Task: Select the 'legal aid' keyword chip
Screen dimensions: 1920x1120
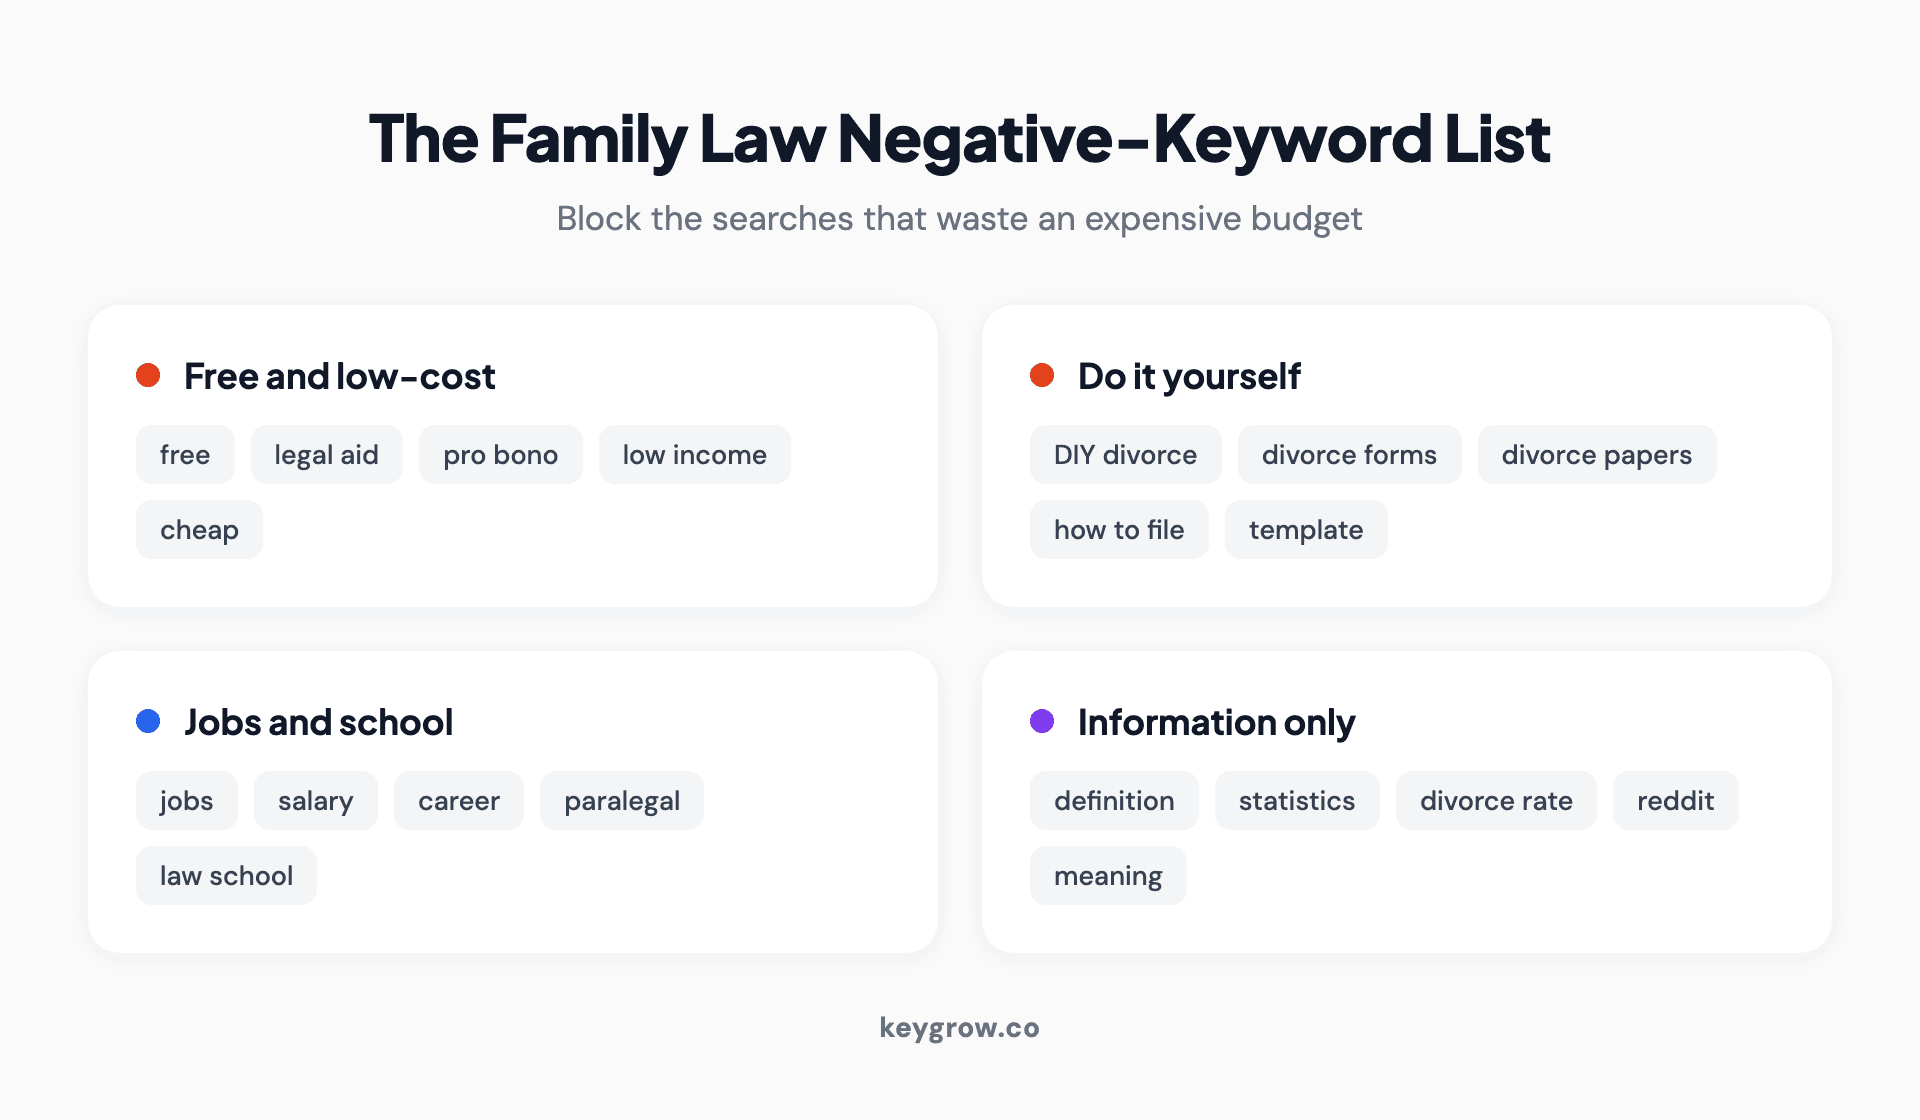Action: coord(326,455)
